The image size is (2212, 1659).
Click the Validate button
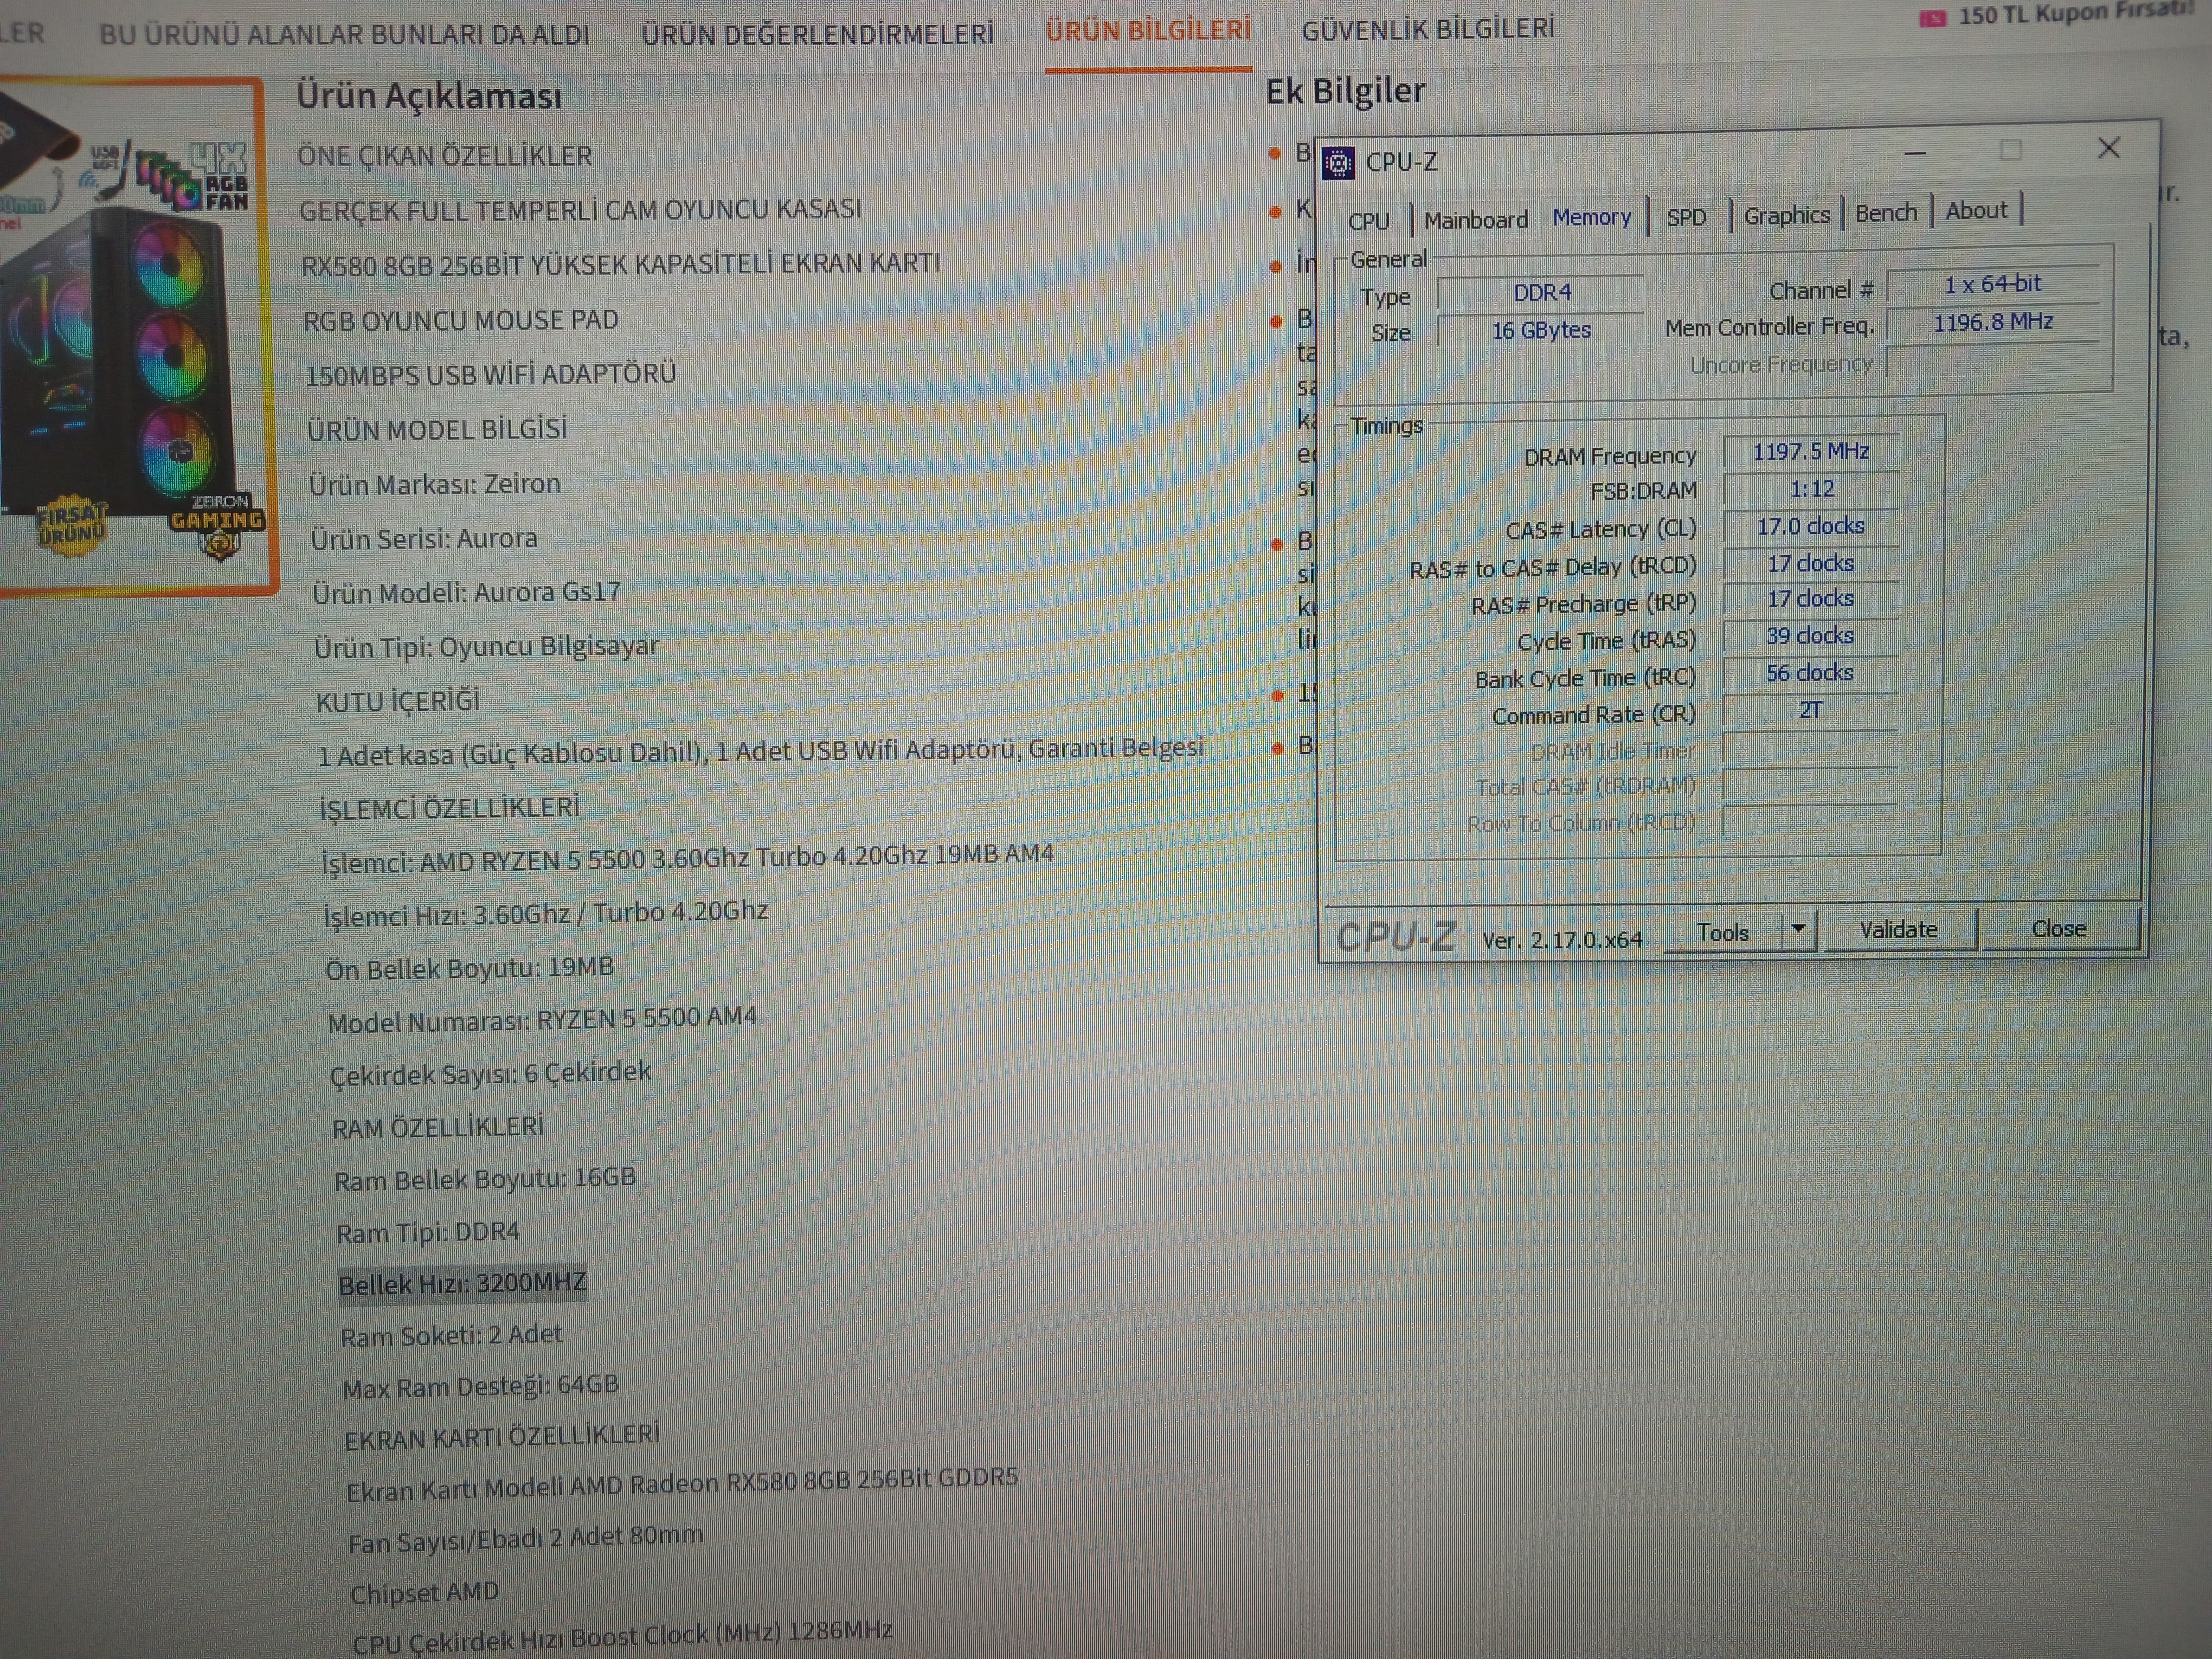pos(1898,930)
